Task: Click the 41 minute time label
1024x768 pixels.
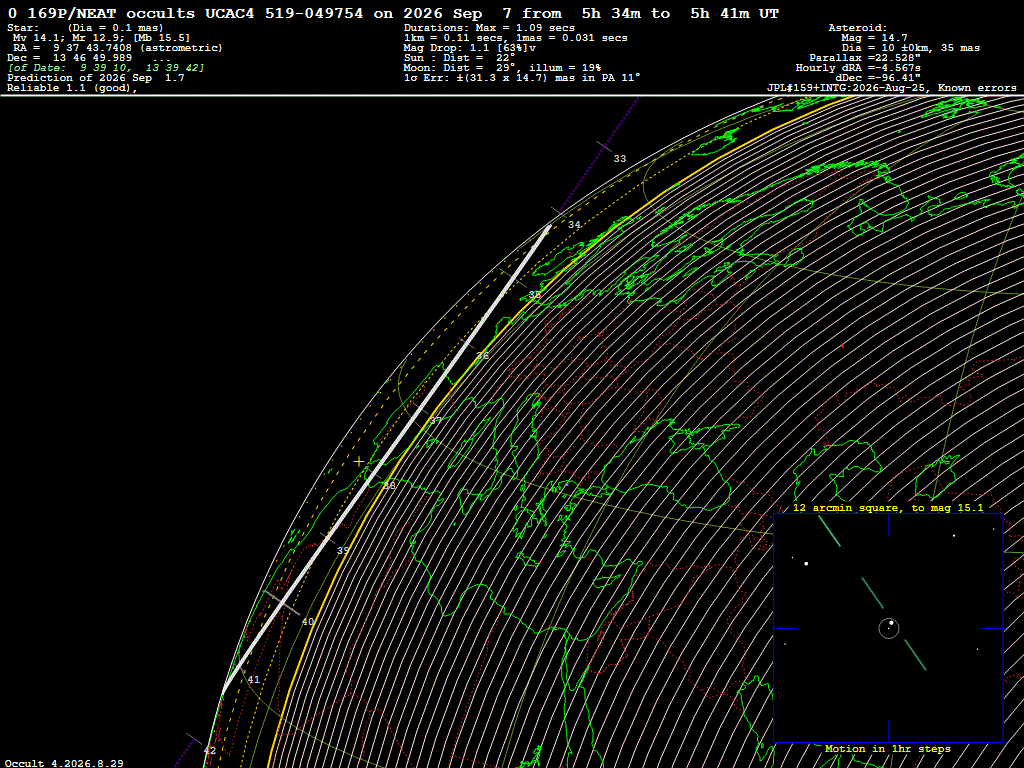Action: (253, 680)
